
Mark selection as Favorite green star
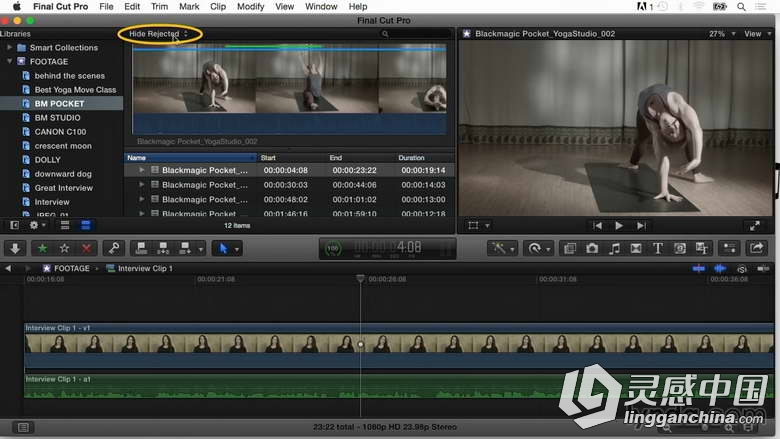coord(43,248)
